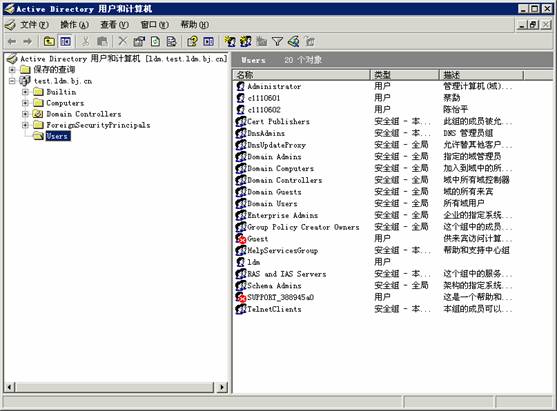557x411 pixels.
Task: Select Domain Controllers folder in tree
Action: point(84,114)
